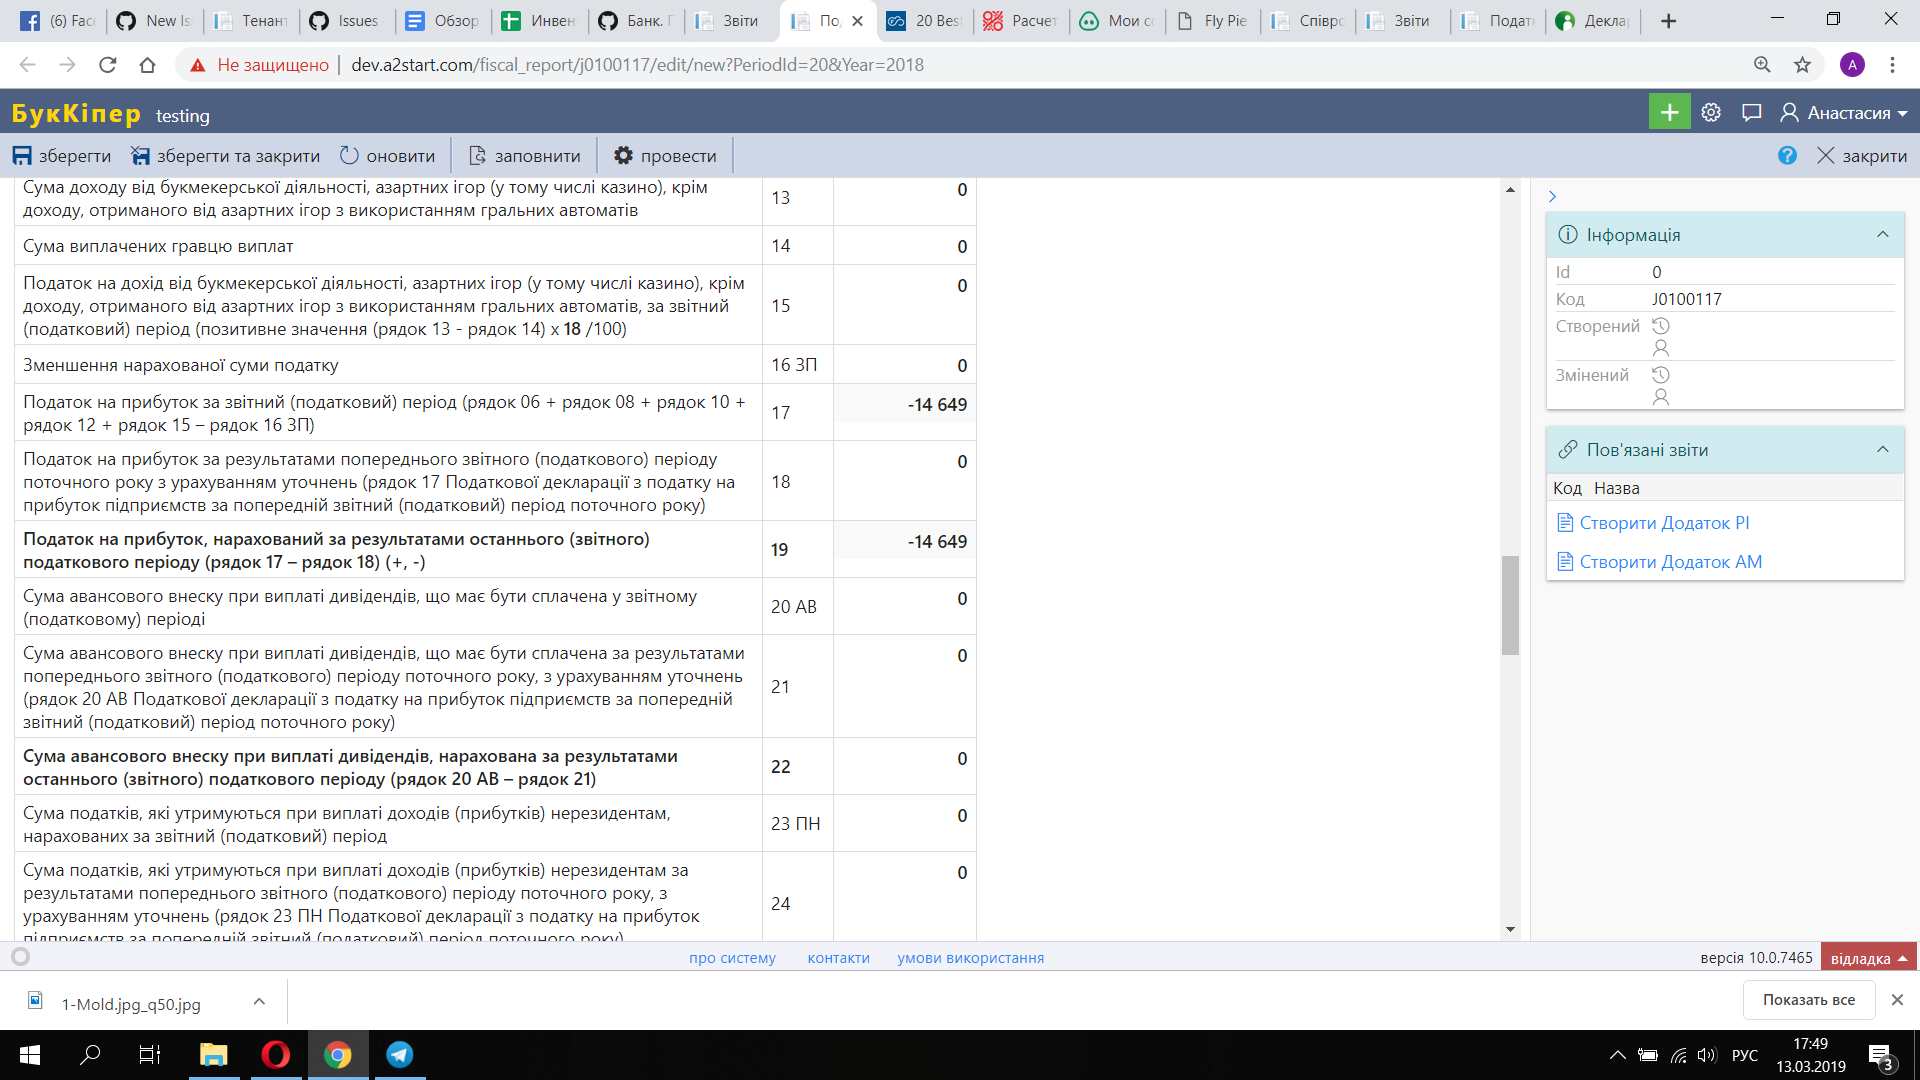Expand the 'відладка' debug menu

[1868, 958]
